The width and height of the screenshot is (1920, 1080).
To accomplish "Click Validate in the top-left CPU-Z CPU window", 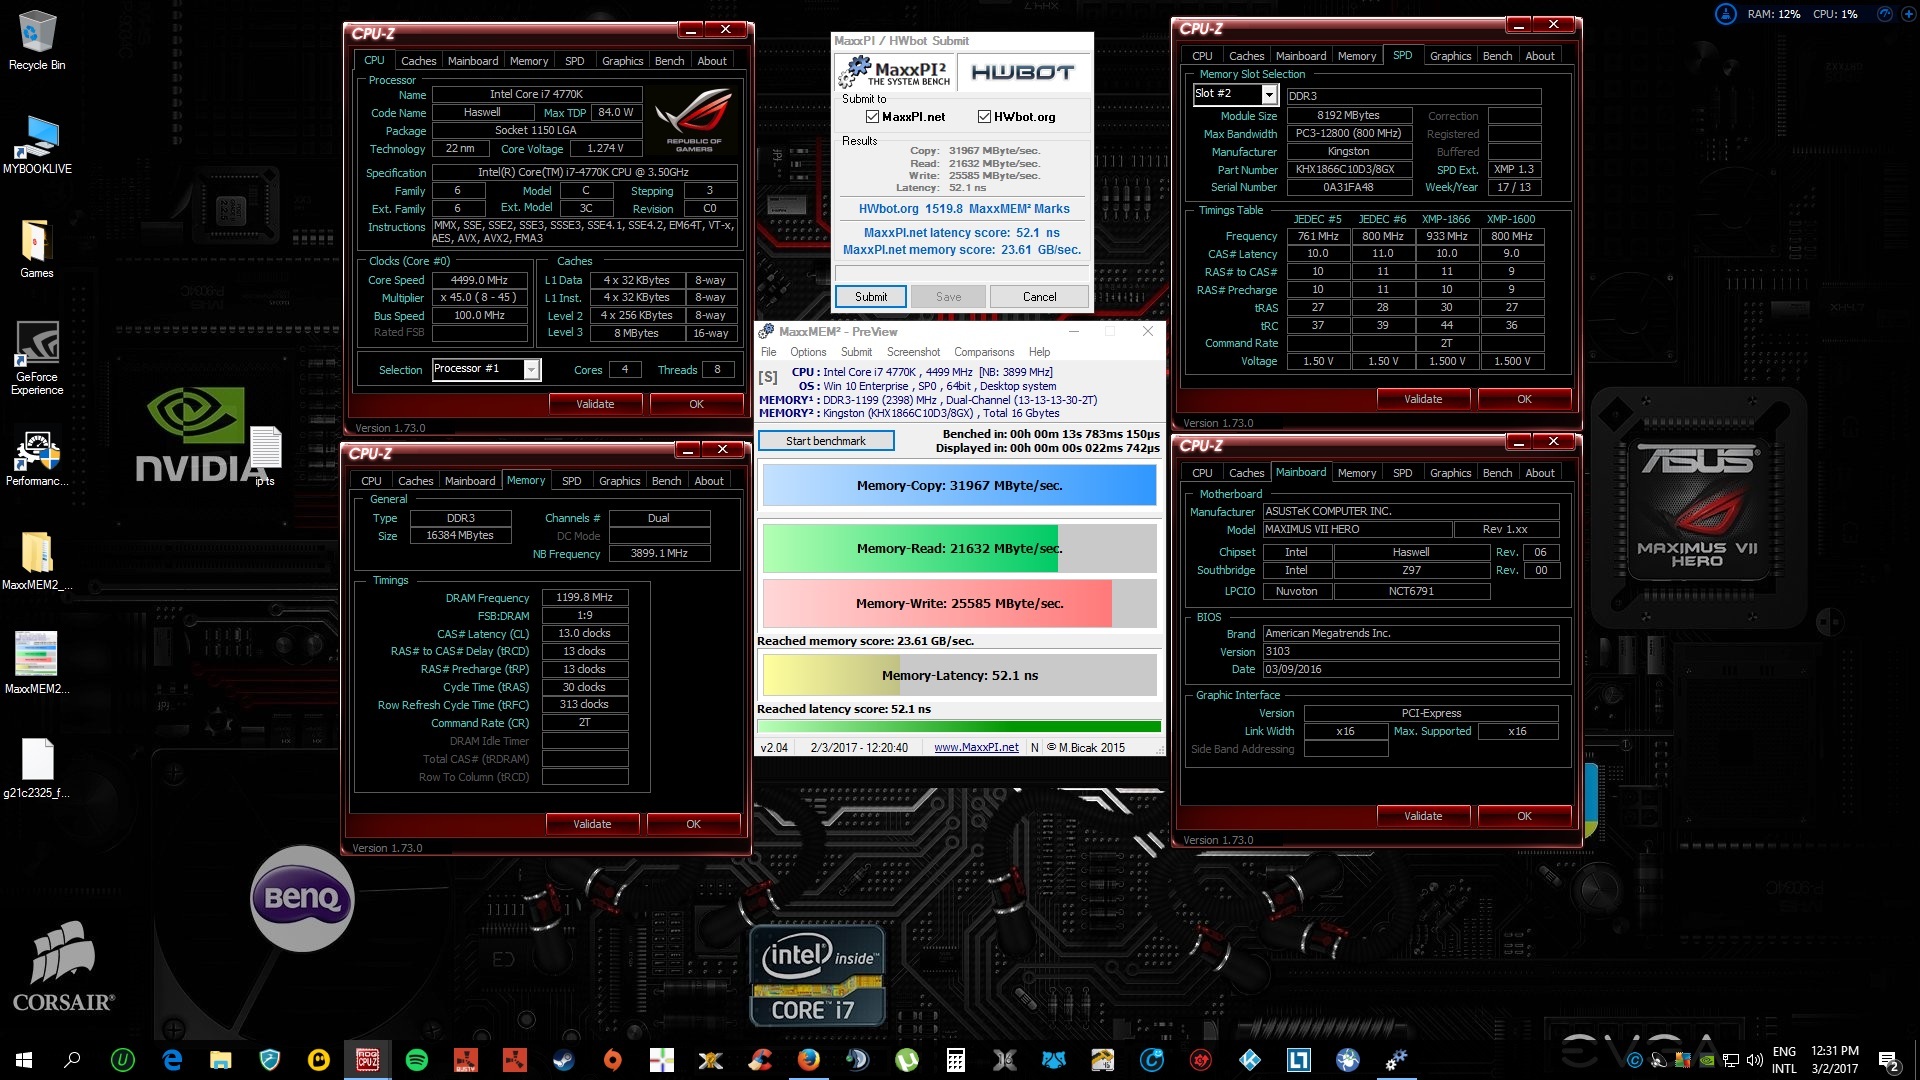I will (x=595, y=404).
